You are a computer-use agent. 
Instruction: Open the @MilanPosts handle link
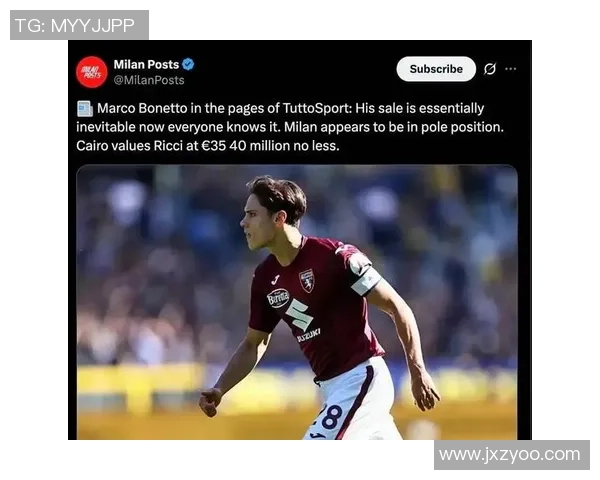pos(149,80)
